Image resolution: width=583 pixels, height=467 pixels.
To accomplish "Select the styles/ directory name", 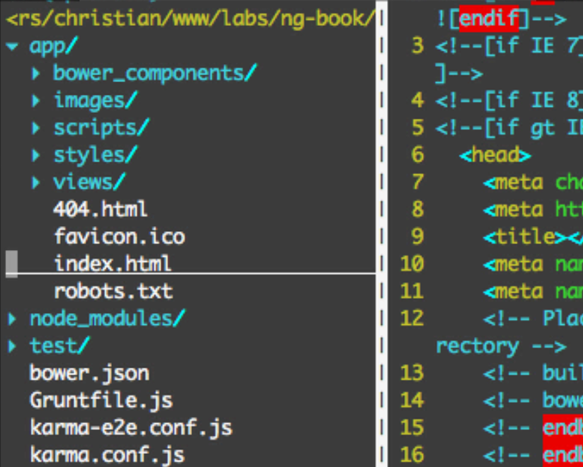I will click(96, 155).
